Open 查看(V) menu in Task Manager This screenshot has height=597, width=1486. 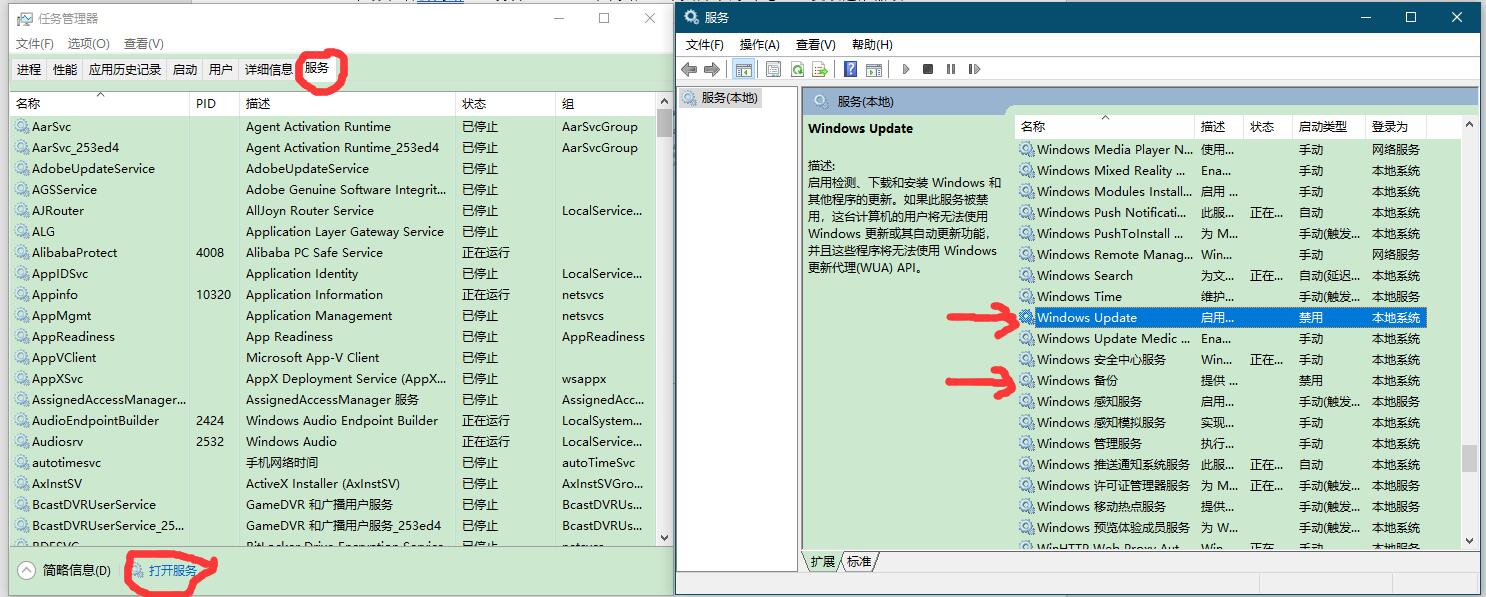click(144, 44)
